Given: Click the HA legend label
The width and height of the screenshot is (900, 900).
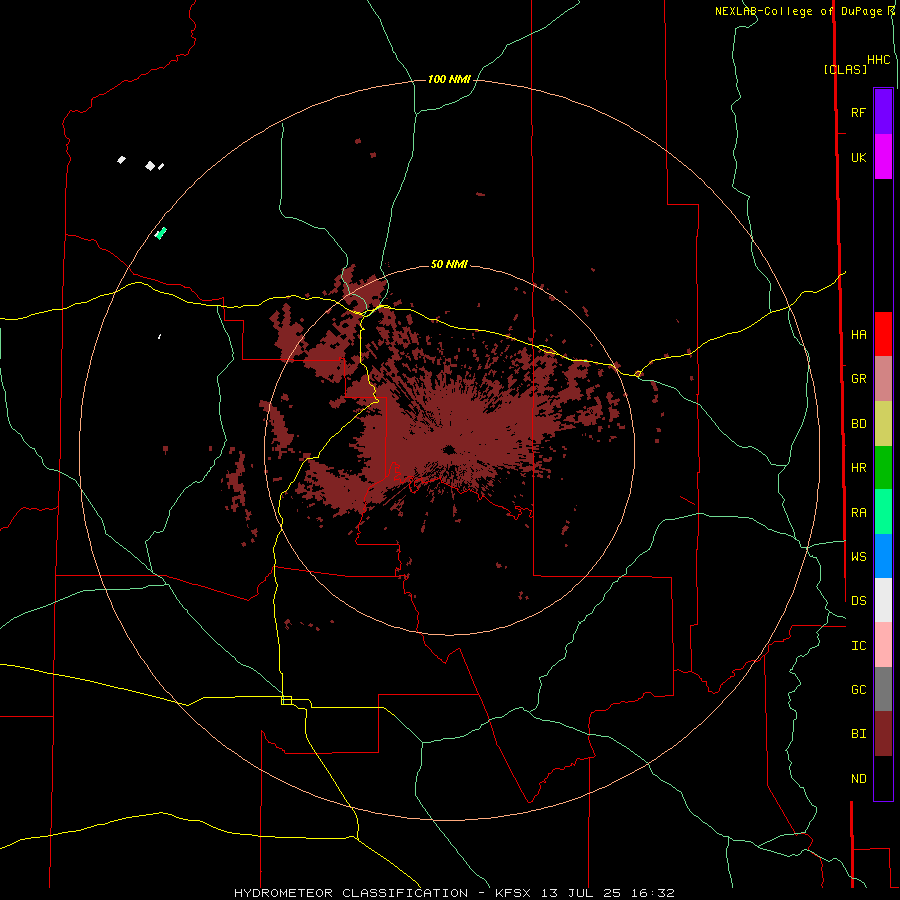Looking at the screenshot, I should click(x=858, y=334).
